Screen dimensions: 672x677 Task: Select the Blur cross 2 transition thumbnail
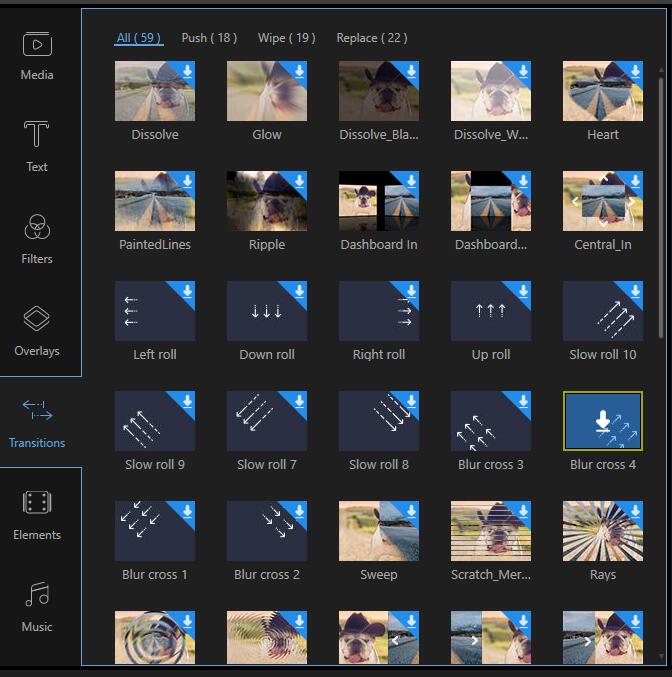click(267, 531)
